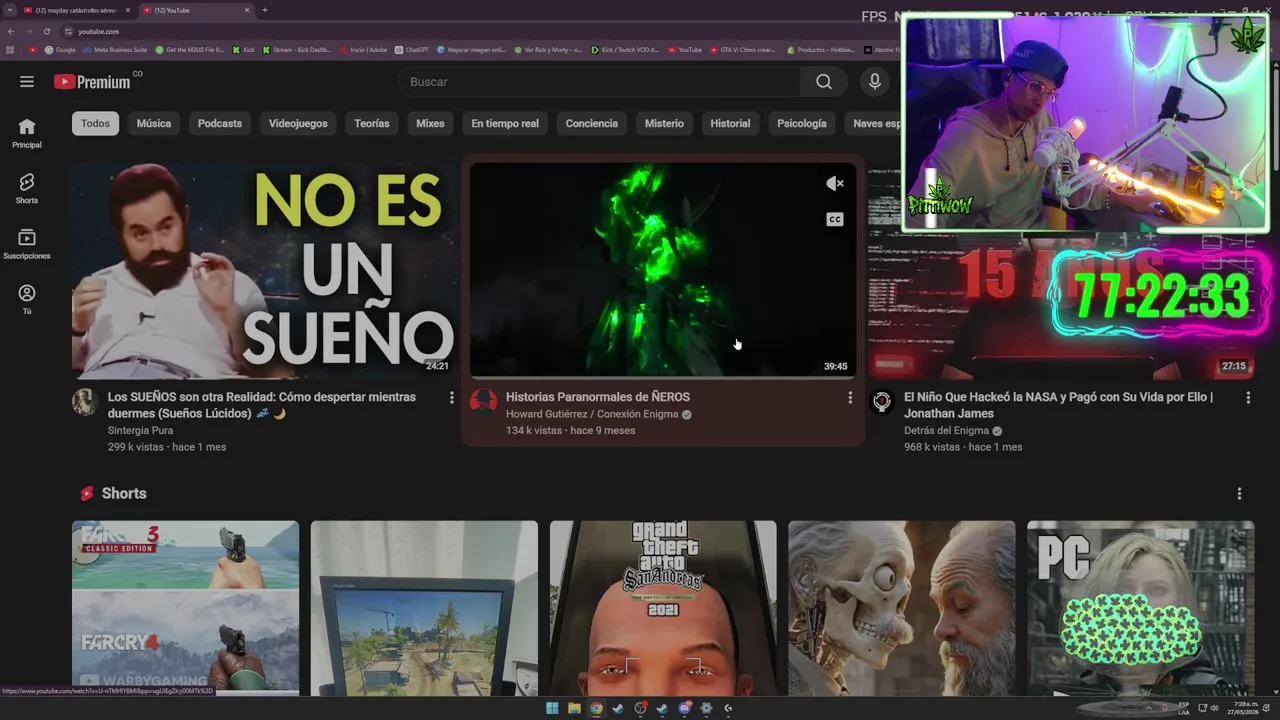This screenshot has height=720, width=1280.
Task: Select the Mixes filter chip
Action: click(430, 123)
